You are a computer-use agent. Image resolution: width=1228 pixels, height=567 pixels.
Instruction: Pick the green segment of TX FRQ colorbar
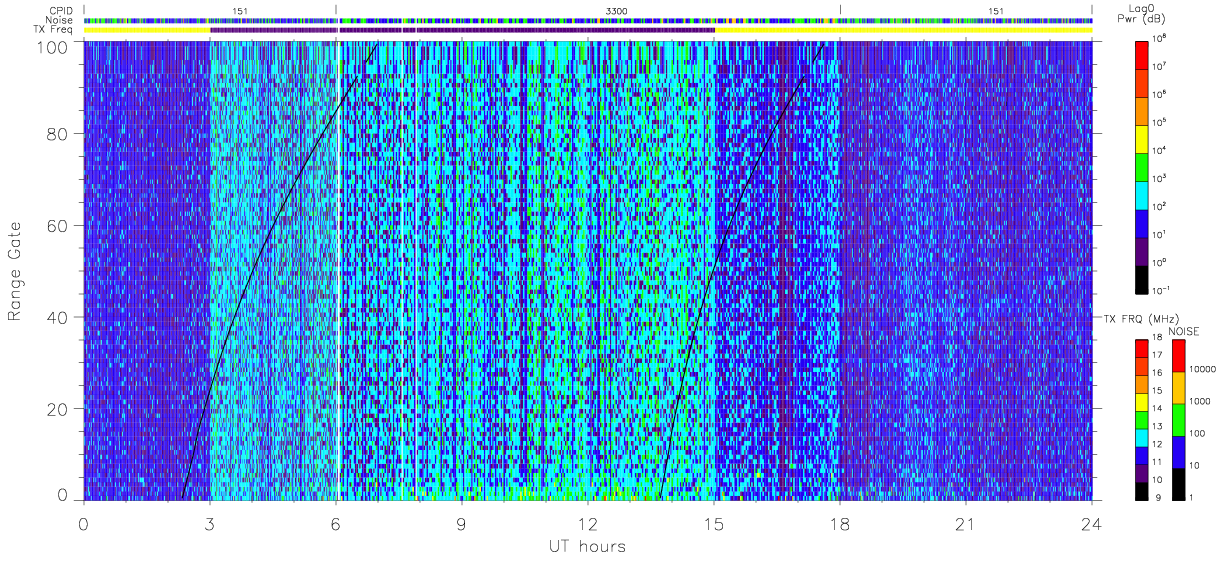click(x=1141, y=420)
